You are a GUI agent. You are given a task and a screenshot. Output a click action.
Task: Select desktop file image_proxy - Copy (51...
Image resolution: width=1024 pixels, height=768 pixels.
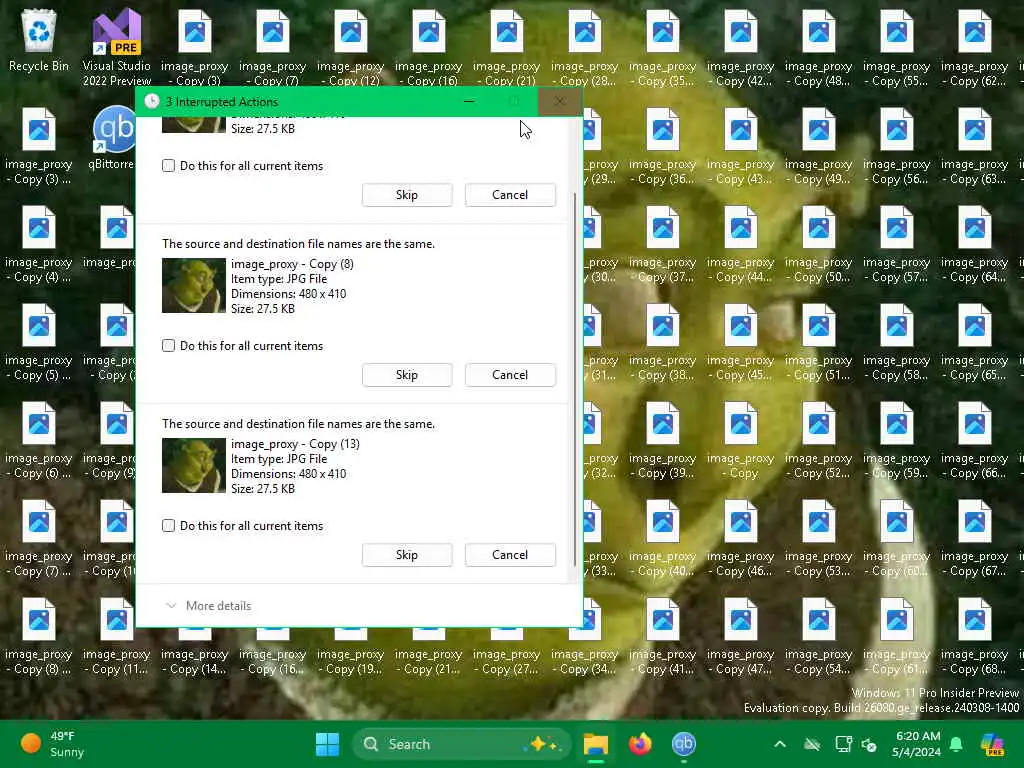click(x=818, y=341)
